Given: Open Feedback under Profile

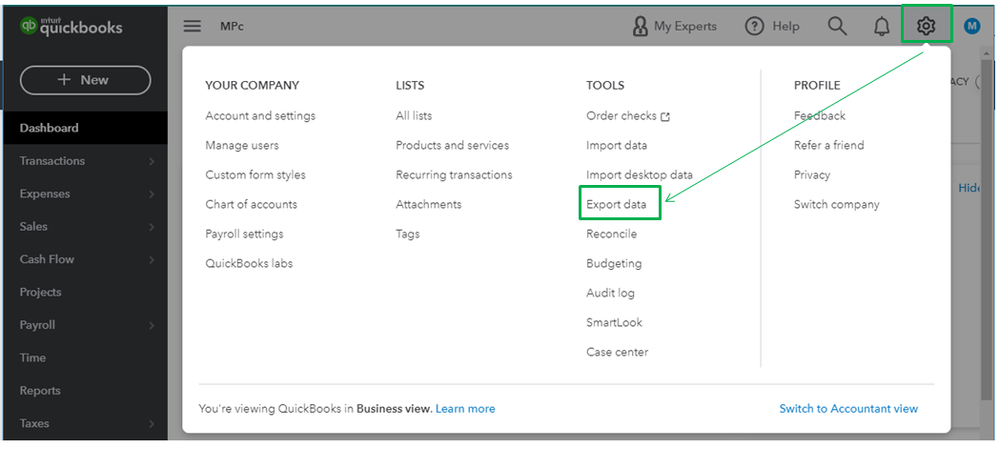Looking at the screenshot, I should (819, 116).
